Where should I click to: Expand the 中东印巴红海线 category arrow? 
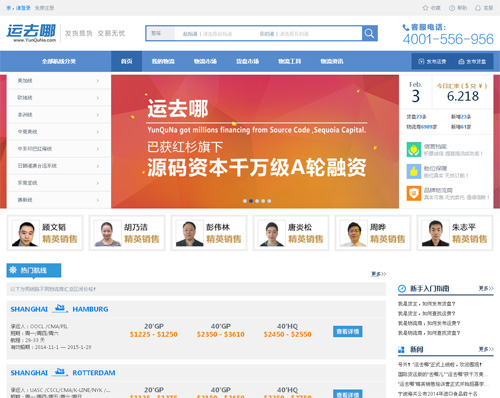click(x=98, y=149)
